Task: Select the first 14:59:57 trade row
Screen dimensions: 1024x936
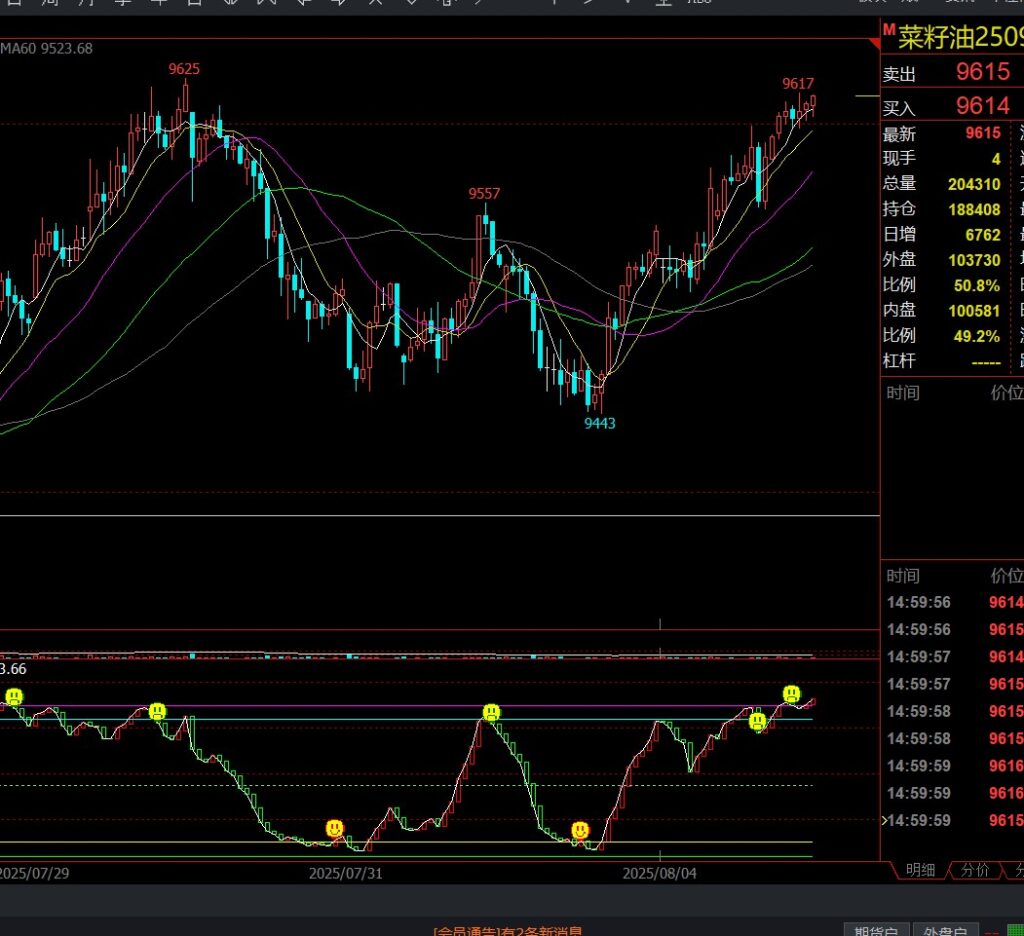Action: point(953,656)
